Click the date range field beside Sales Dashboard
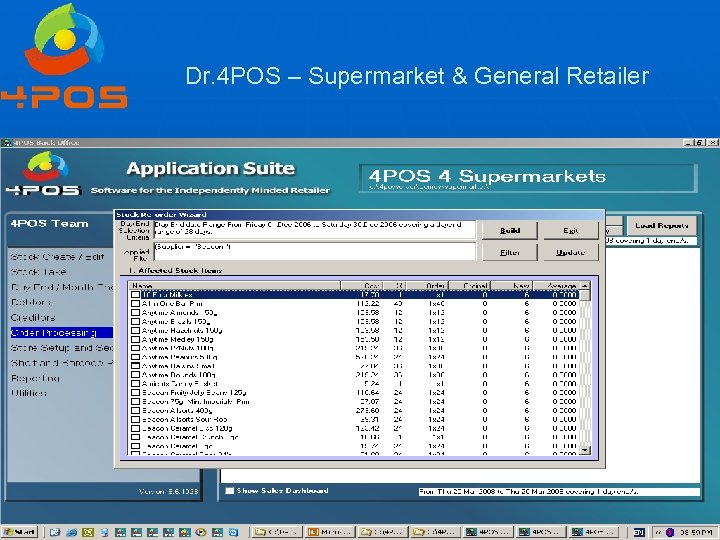The width and height of the screenshot is (720, 540). [559, 491]
